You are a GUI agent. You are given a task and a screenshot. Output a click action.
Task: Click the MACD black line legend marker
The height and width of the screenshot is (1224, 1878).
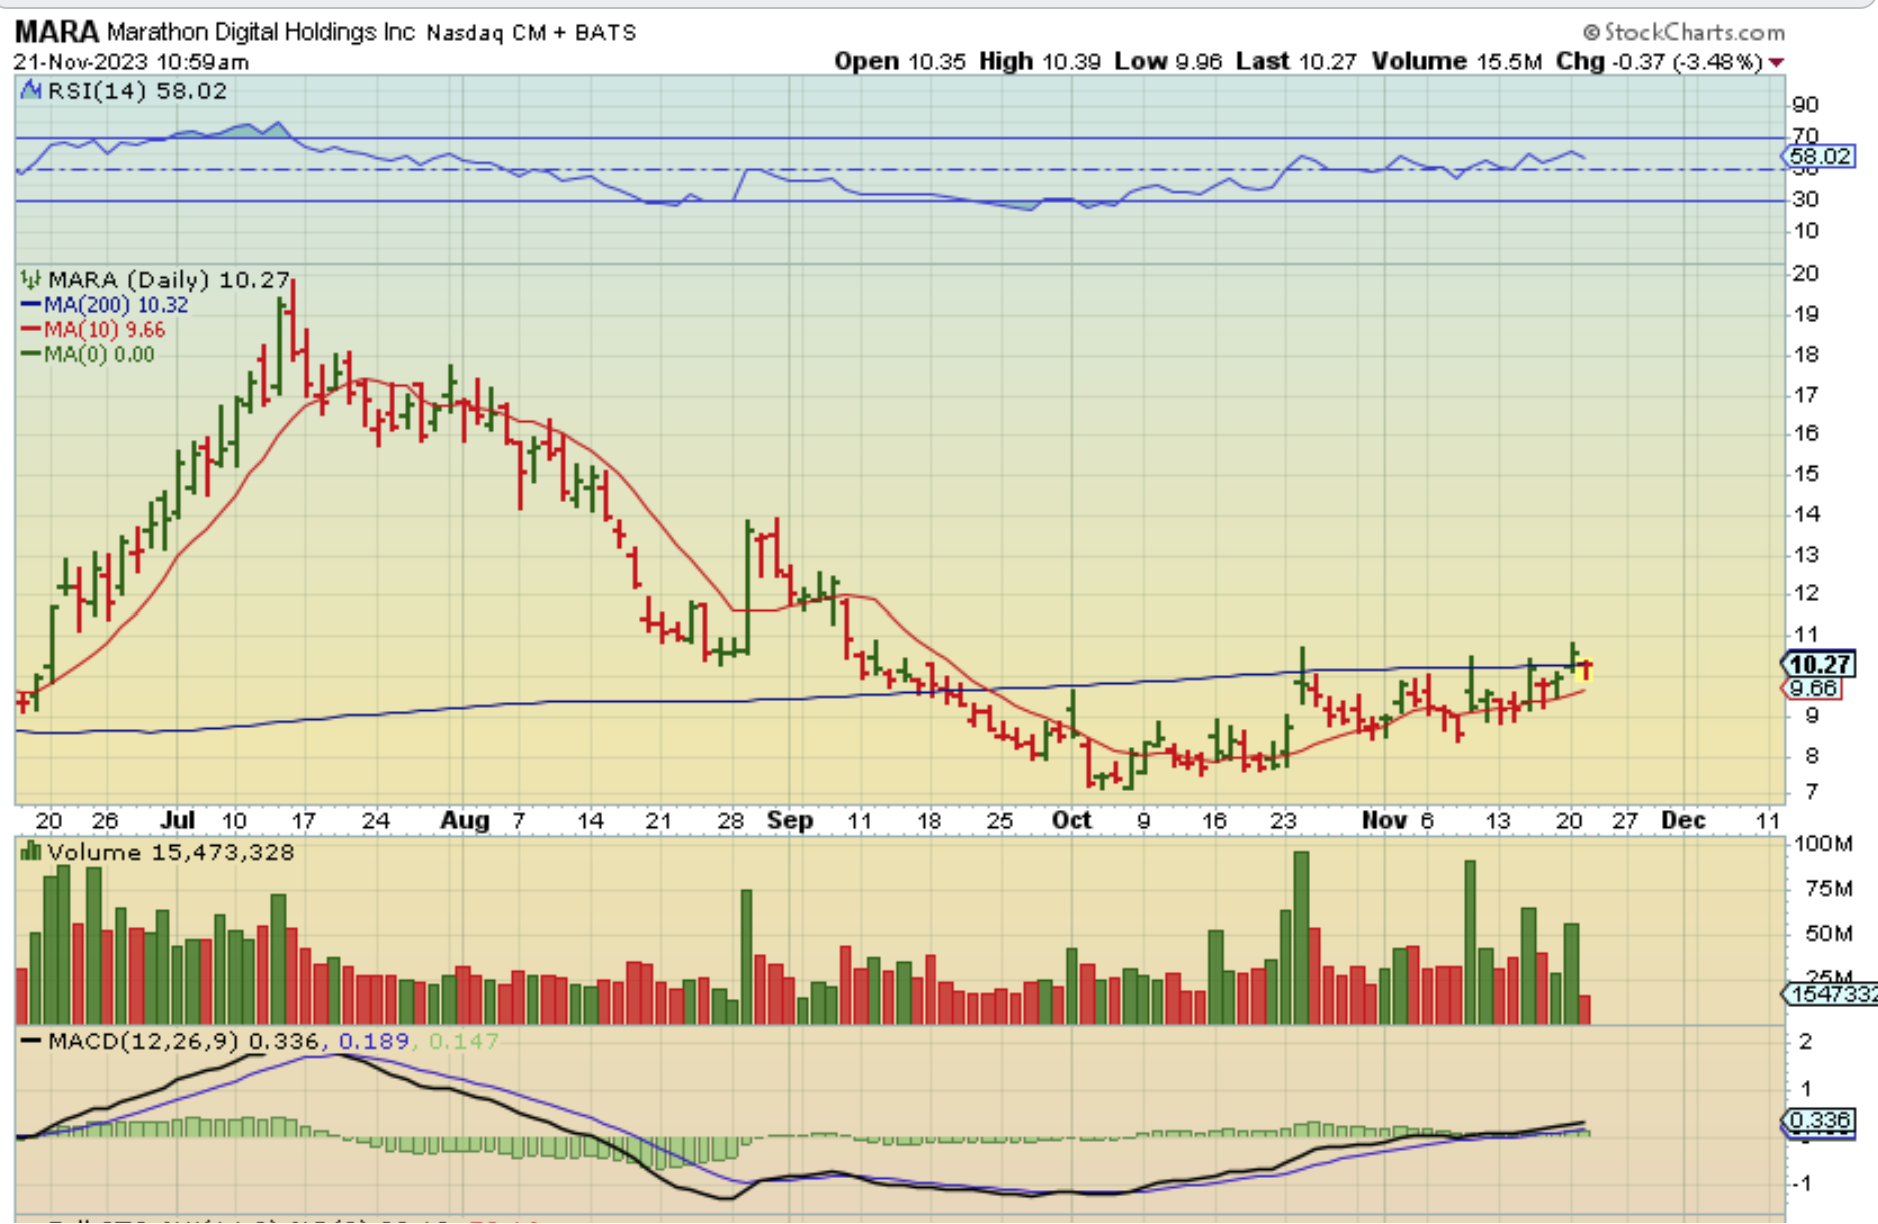tap(31, 1041)
